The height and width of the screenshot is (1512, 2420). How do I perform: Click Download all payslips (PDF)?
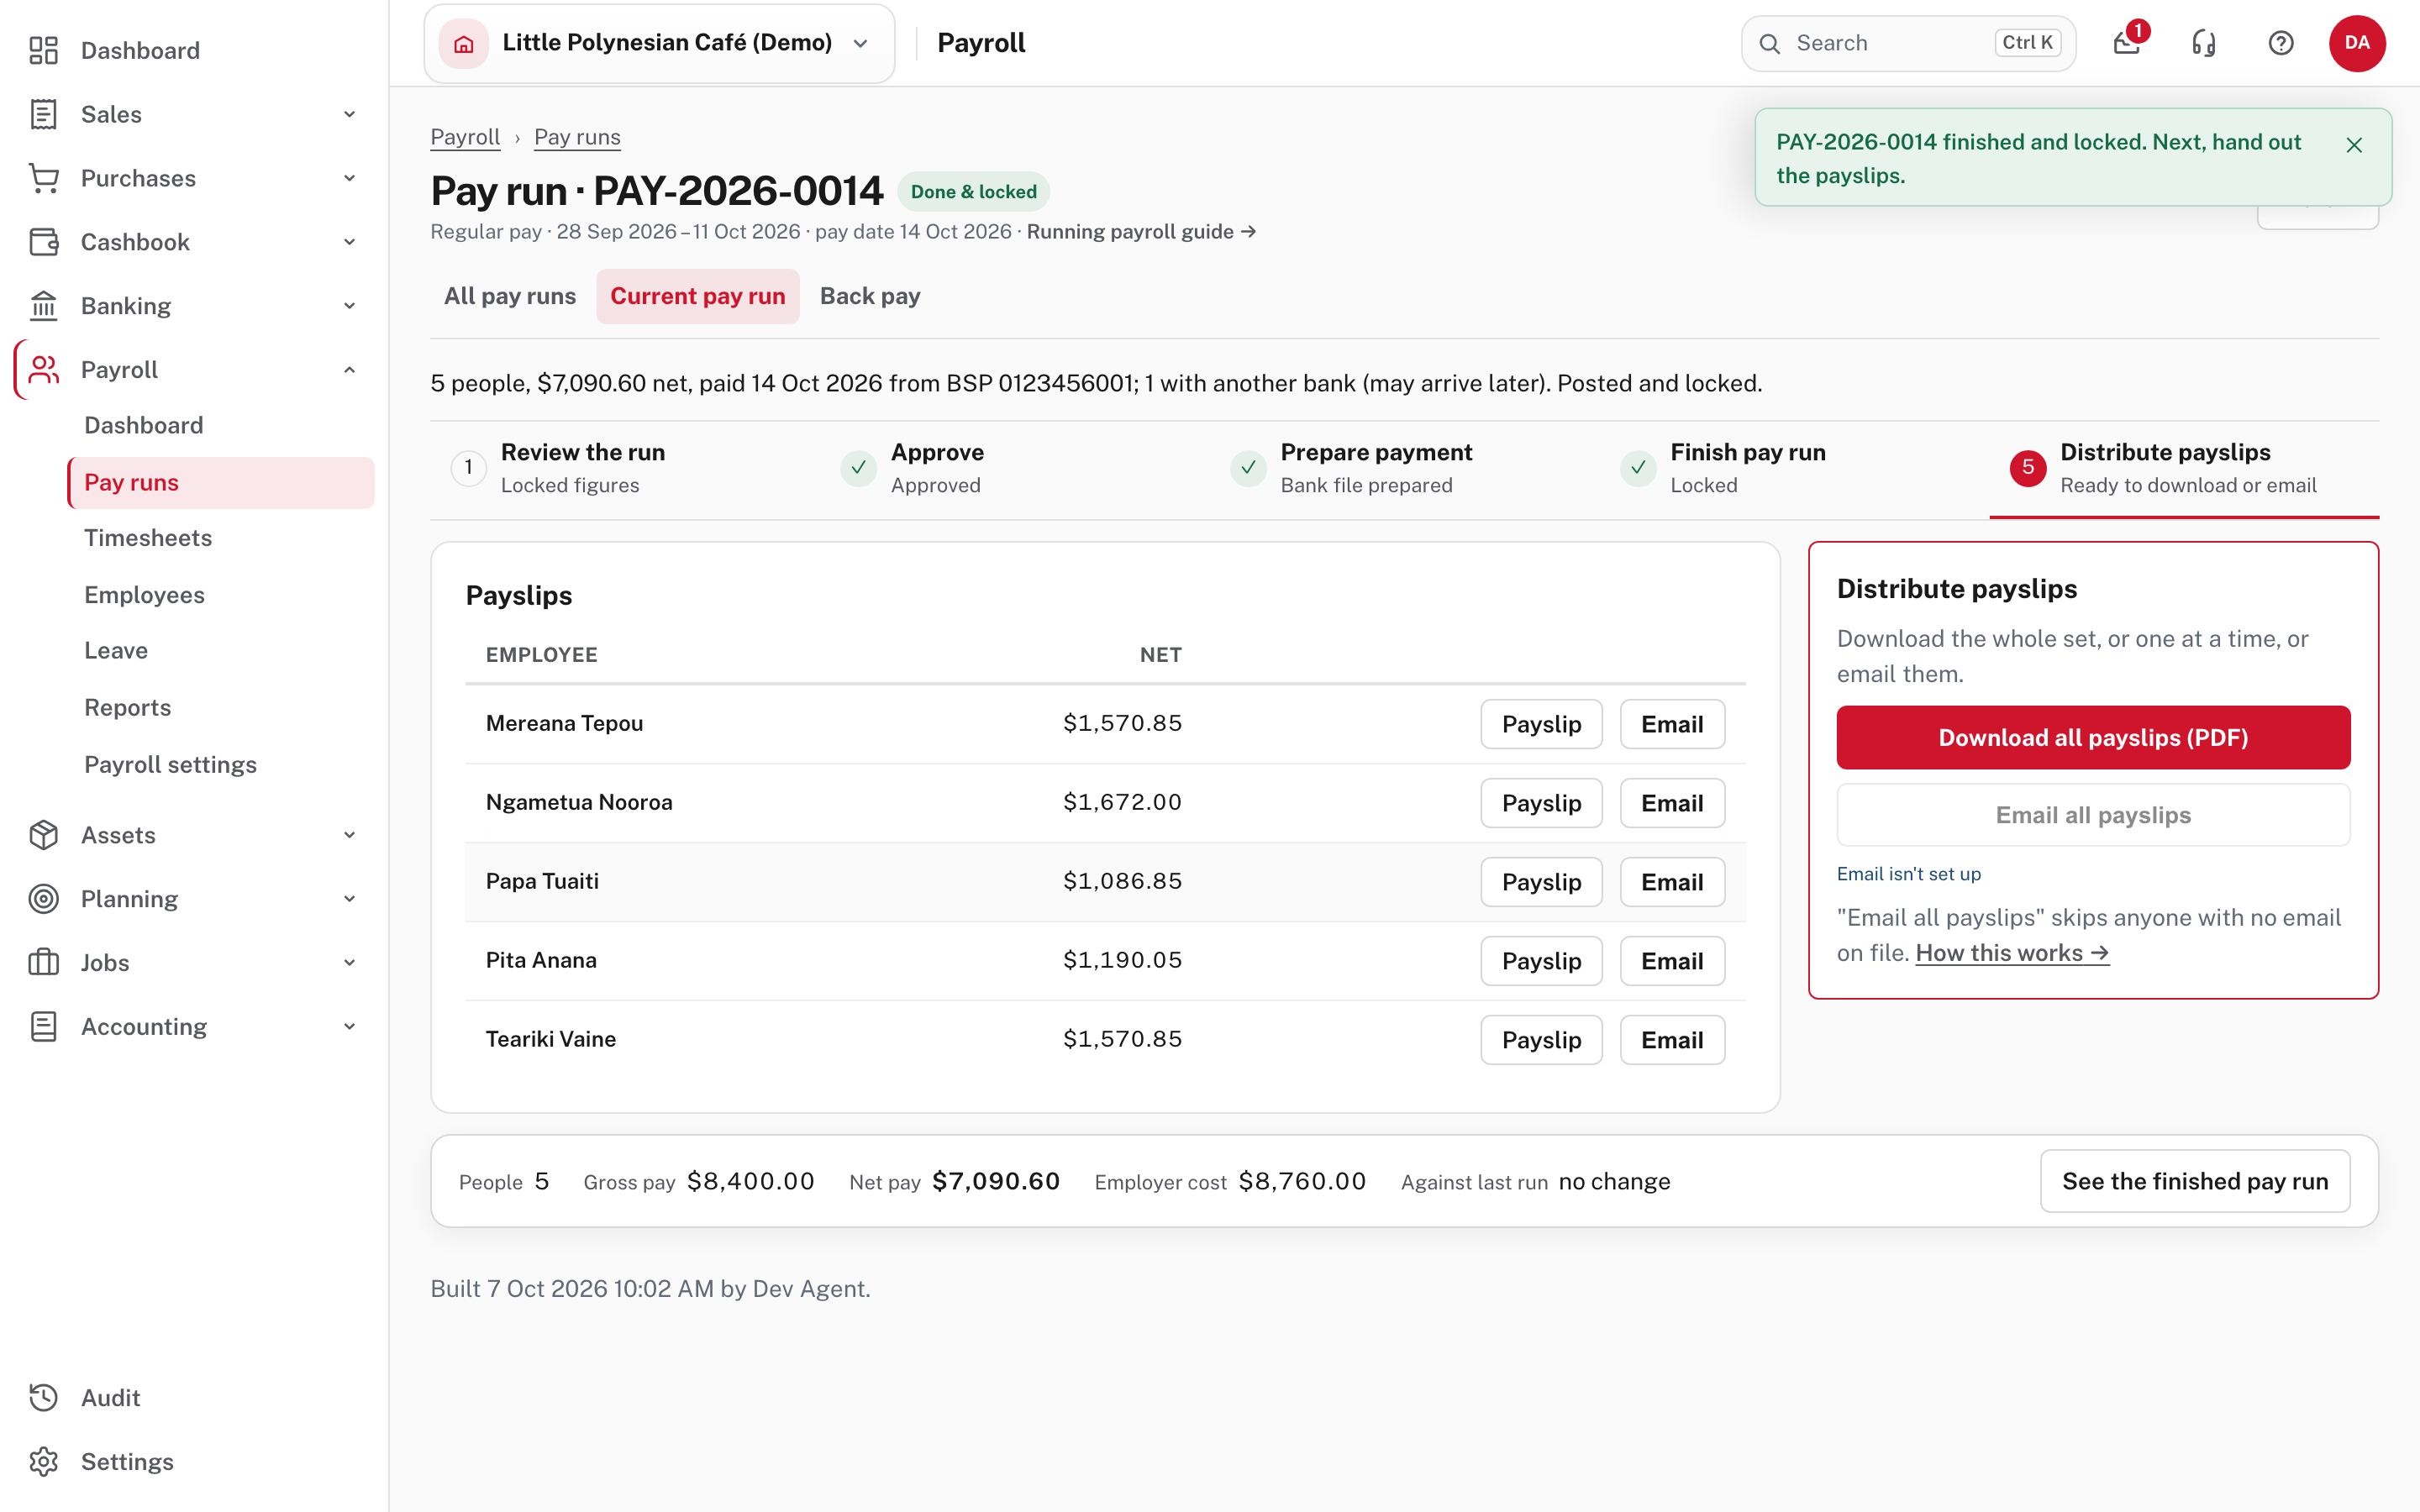pos(2093,738)
